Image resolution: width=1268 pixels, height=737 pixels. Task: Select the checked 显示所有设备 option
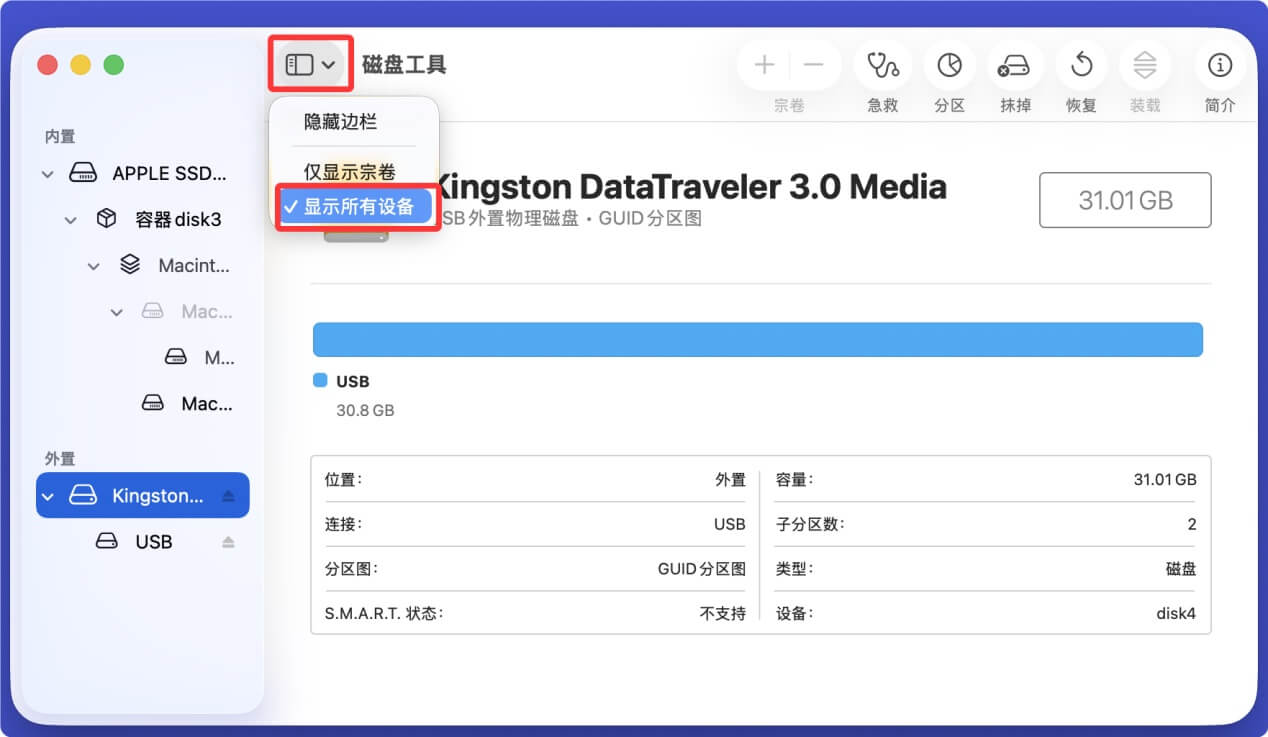pos(358,207)
